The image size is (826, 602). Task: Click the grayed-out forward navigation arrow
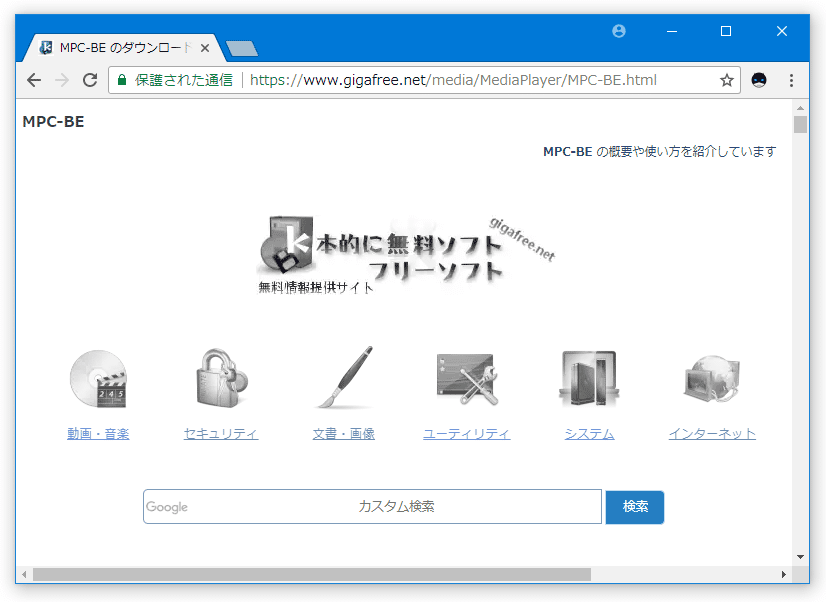62,80
